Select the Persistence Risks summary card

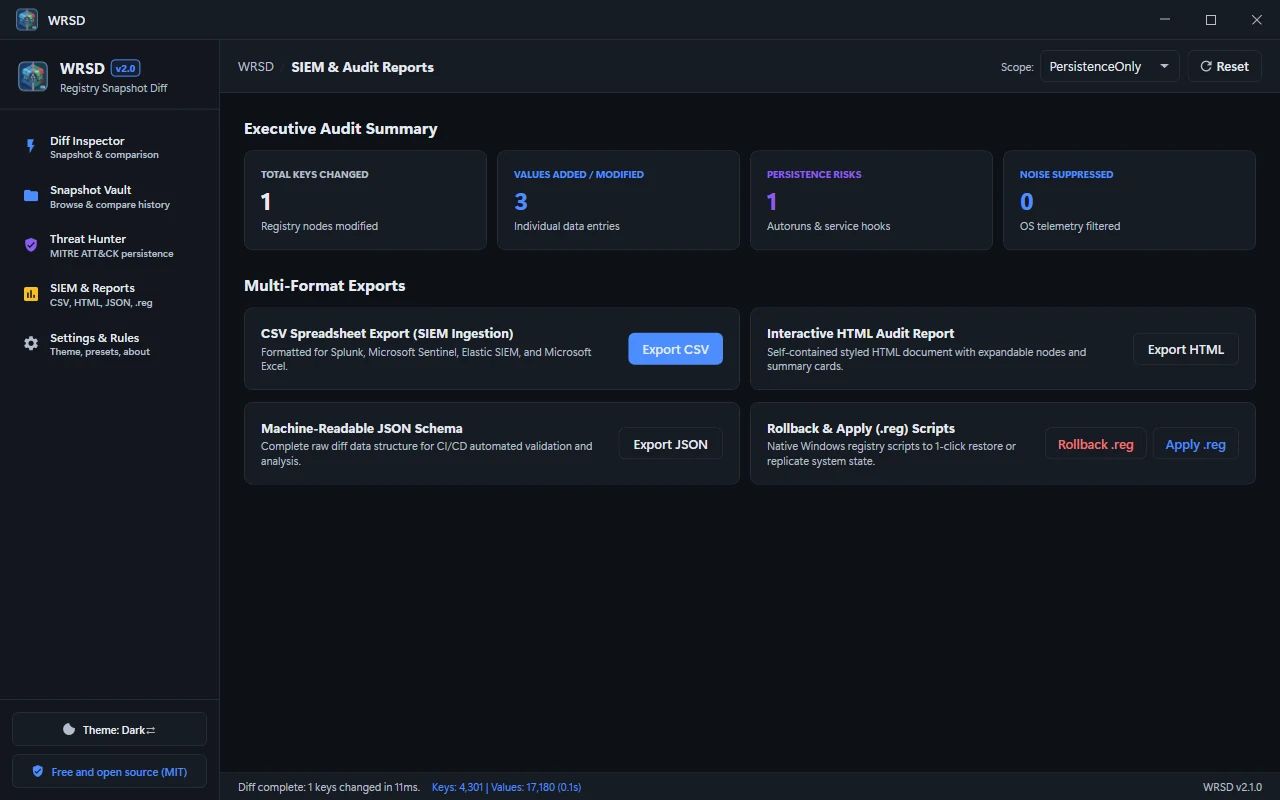point(871,200)
